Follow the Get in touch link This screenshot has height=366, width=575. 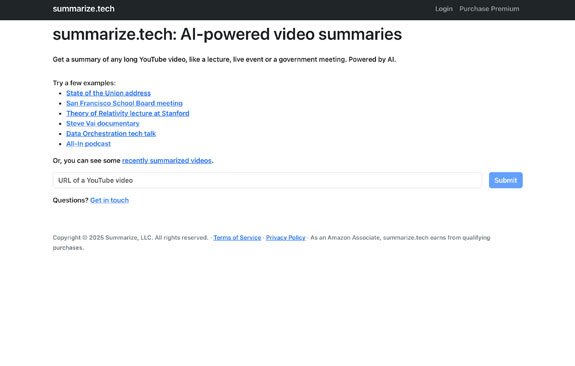tap(109, 200)
